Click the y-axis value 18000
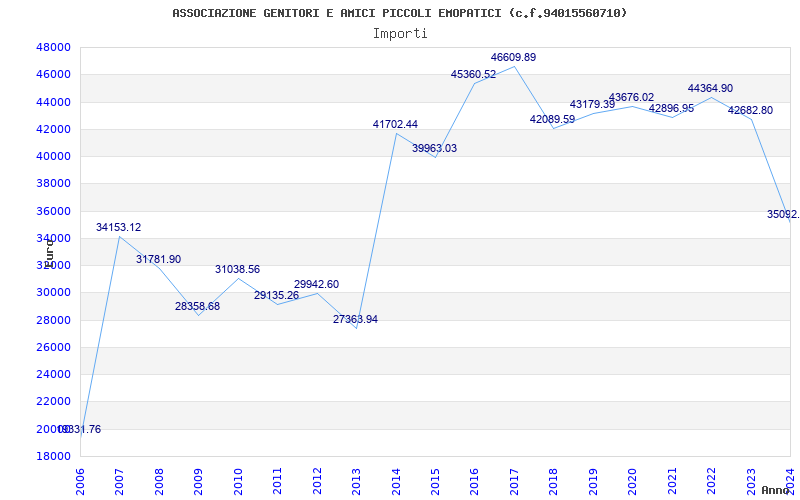The width and height of the screenshot is (800, 500). click(x=53, y=457)
